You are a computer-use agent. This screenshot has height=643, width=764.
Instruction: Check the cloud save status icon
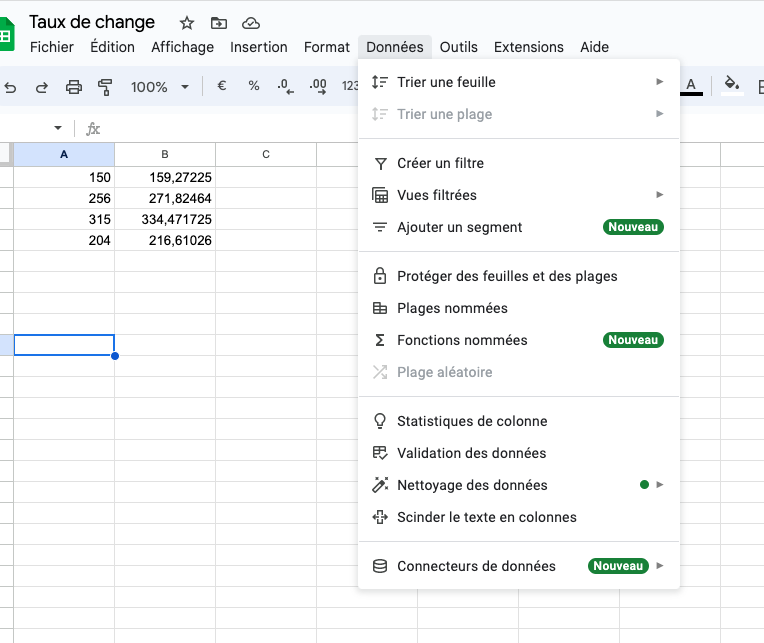click(x=251, y=23)
